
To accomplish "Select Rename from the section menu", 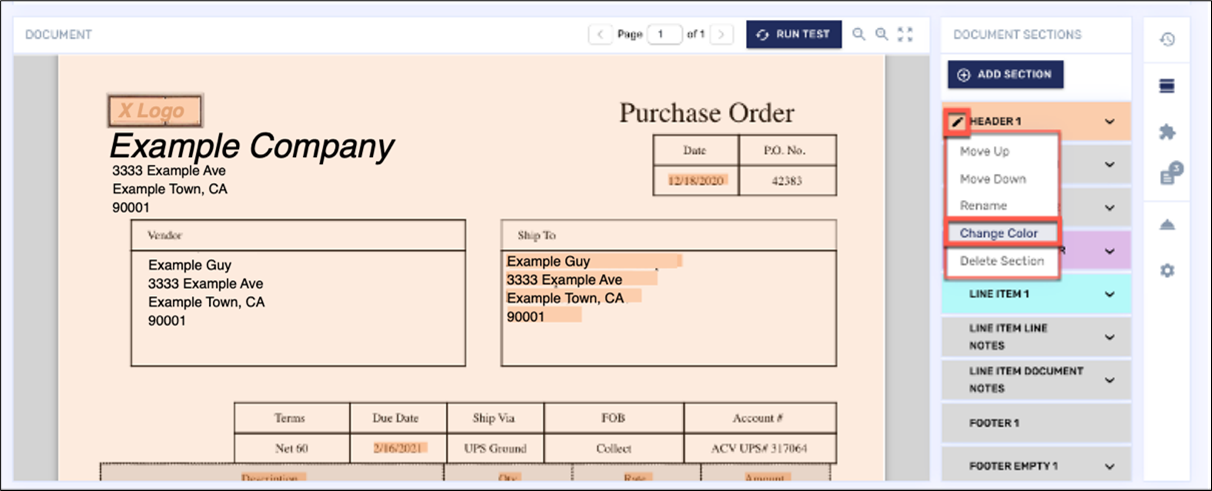I will pyautogui.click(x=983, y=205).
